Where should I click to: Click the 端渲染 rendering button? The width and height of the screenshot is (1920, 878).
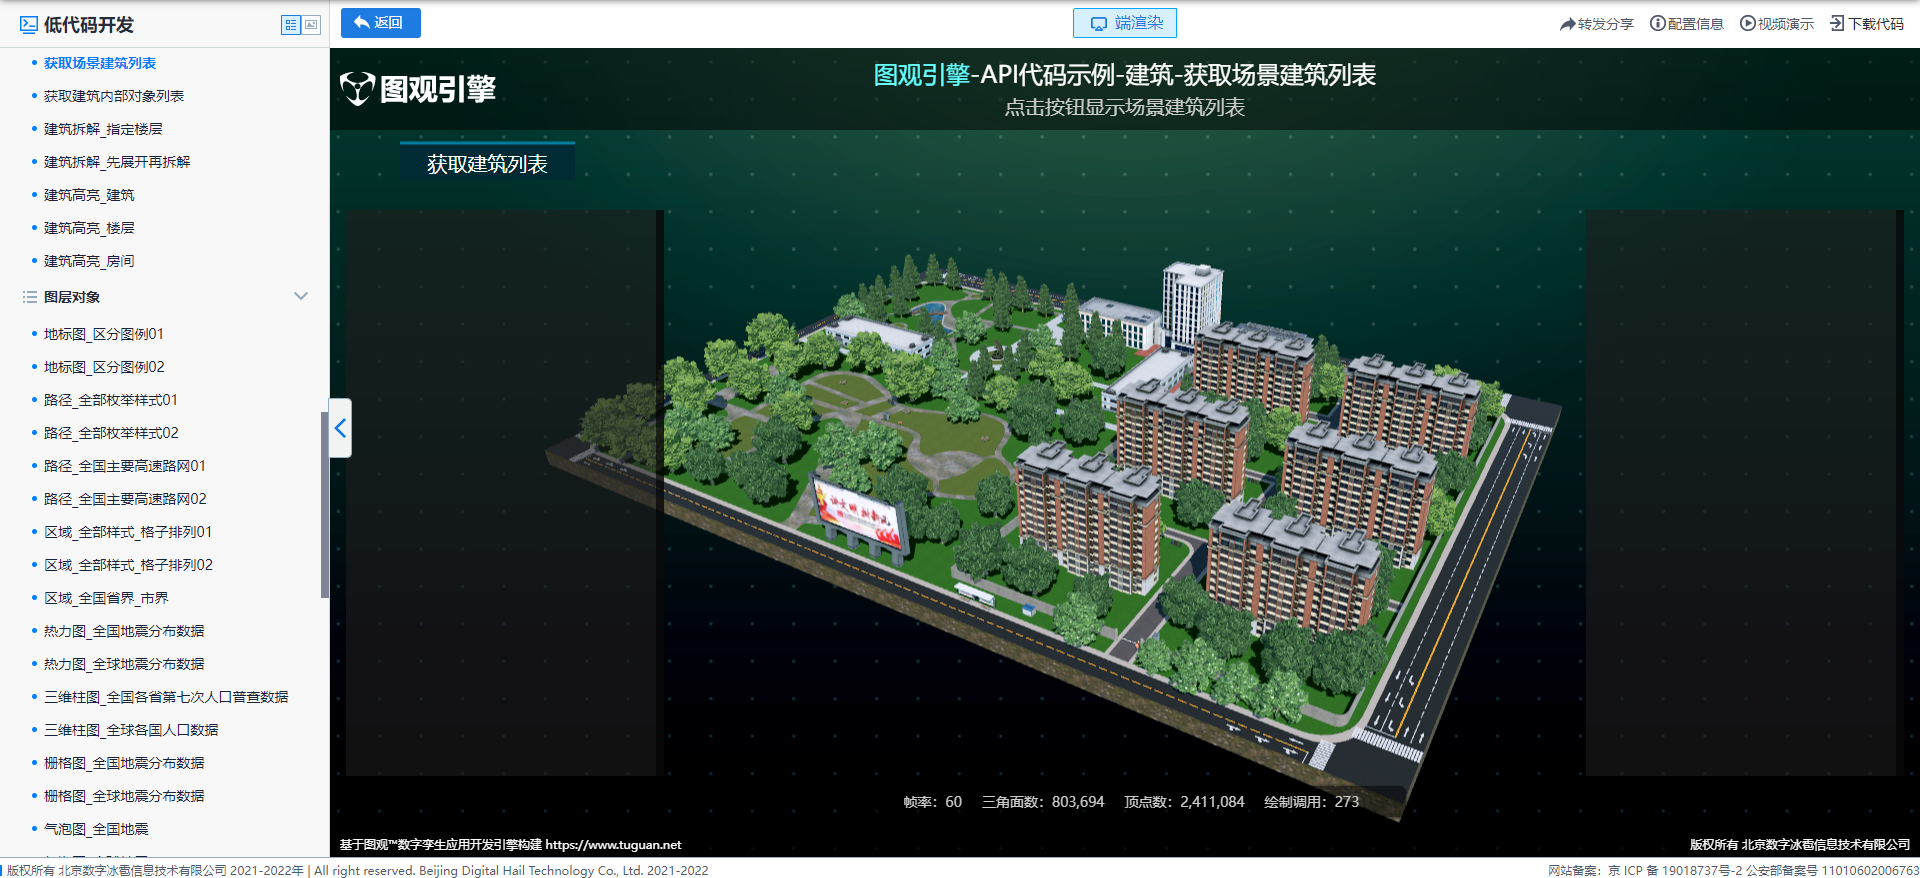[1125, 23]
